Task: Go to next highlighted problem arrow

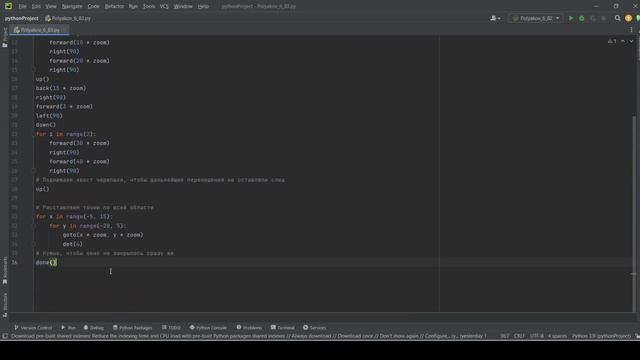Action: point(631,41)
